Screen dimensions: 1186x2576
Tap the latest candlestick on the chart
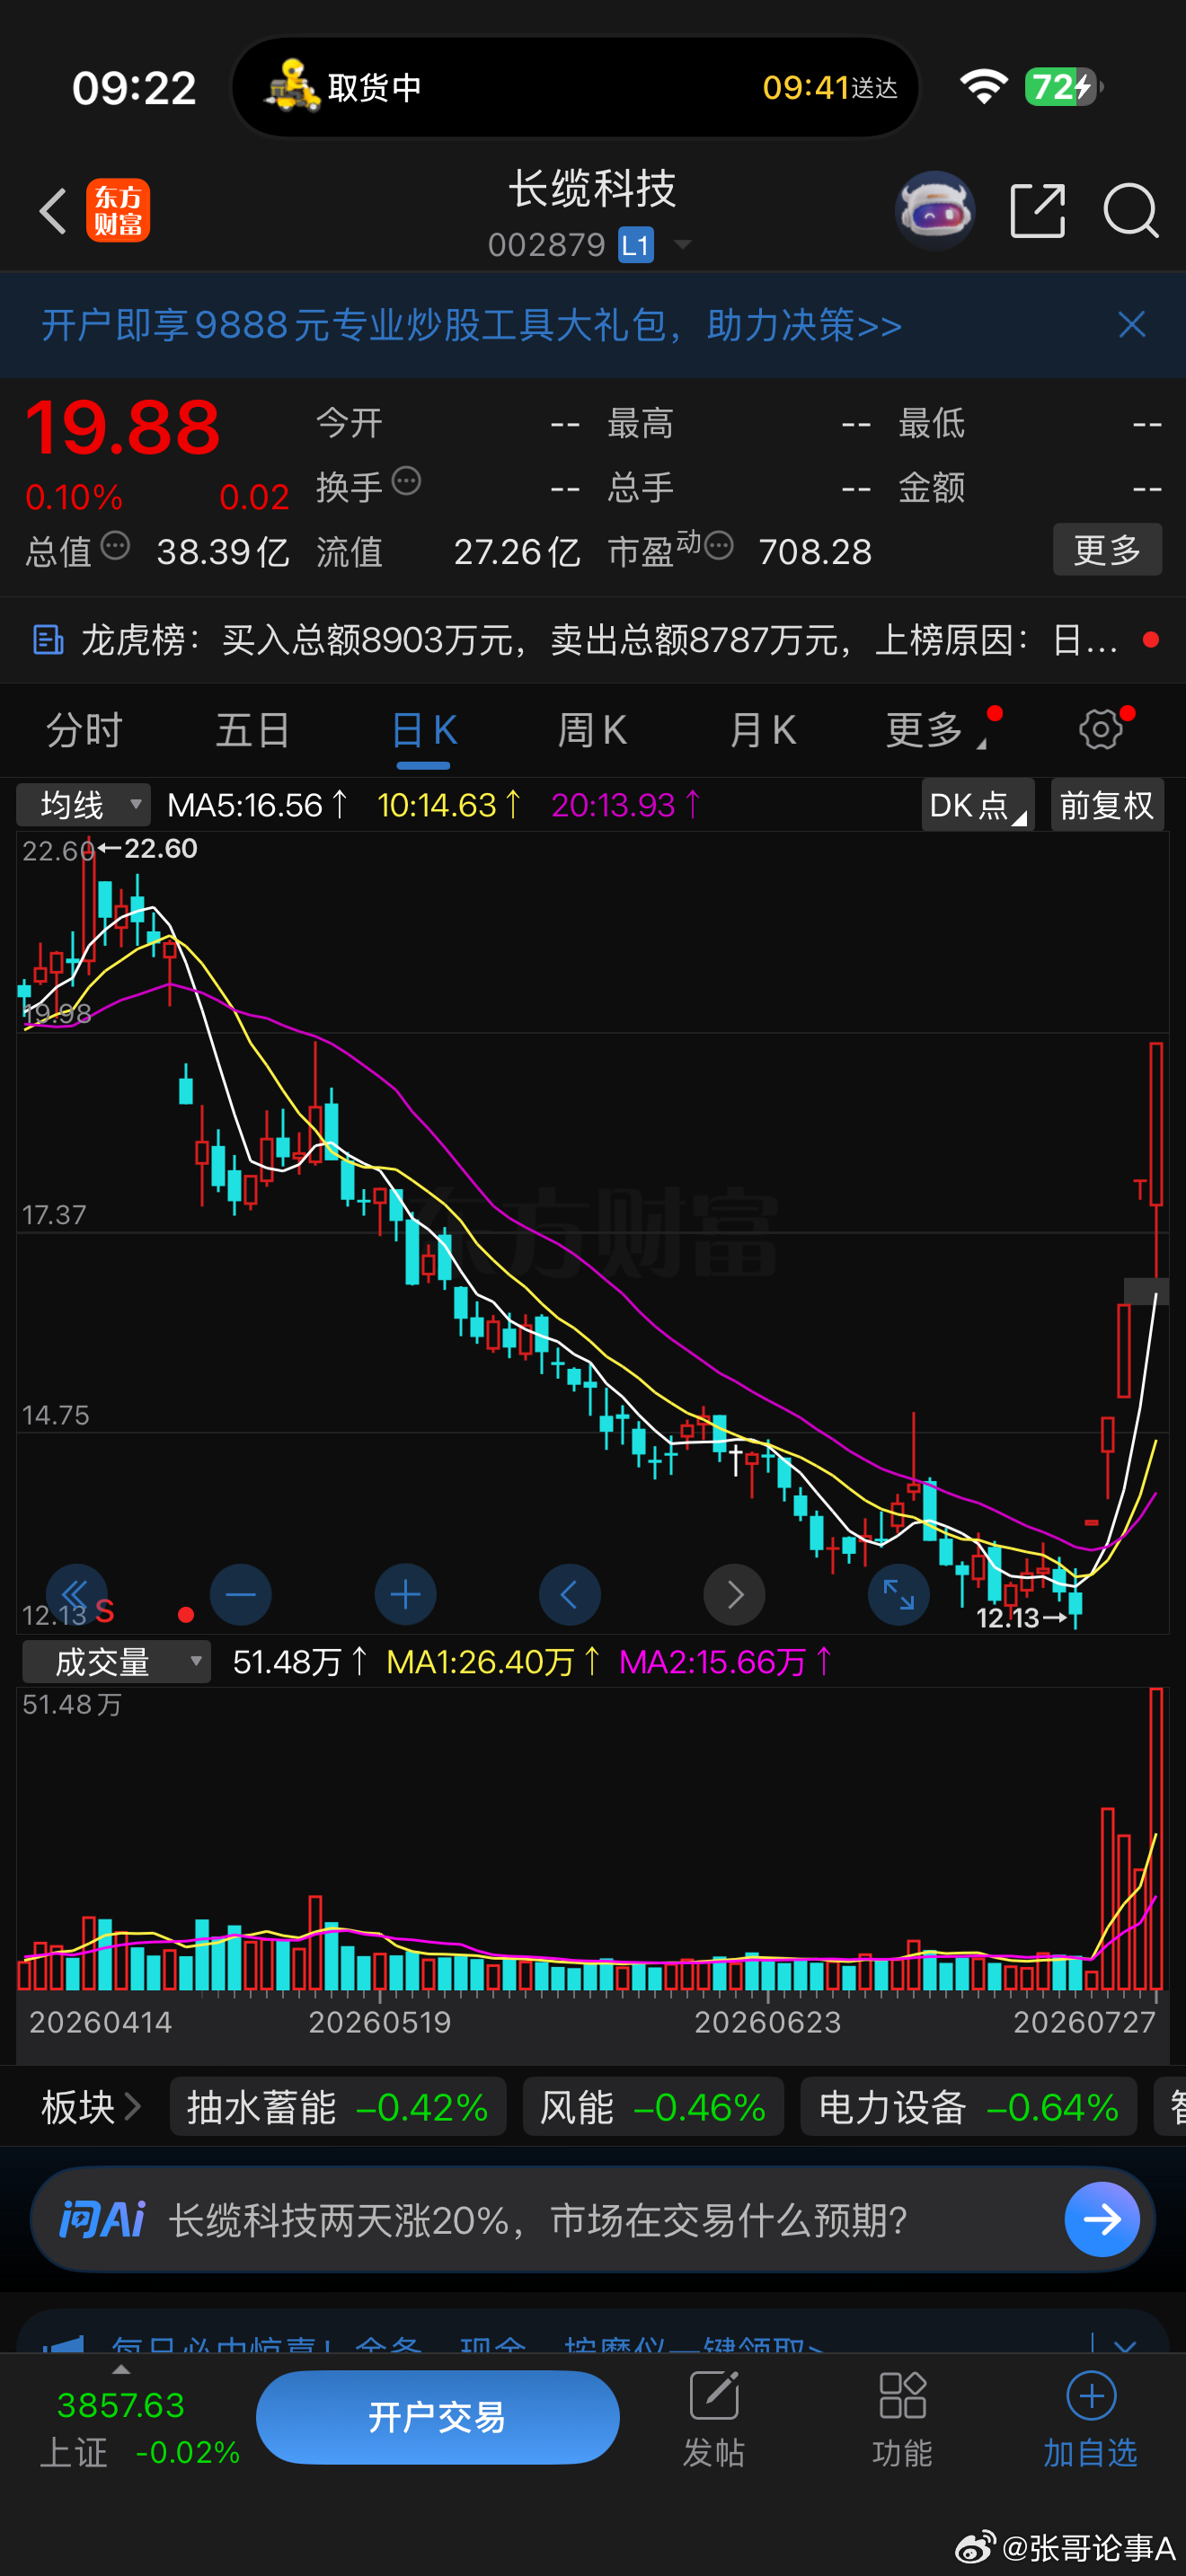(x=1156, y=1160)
